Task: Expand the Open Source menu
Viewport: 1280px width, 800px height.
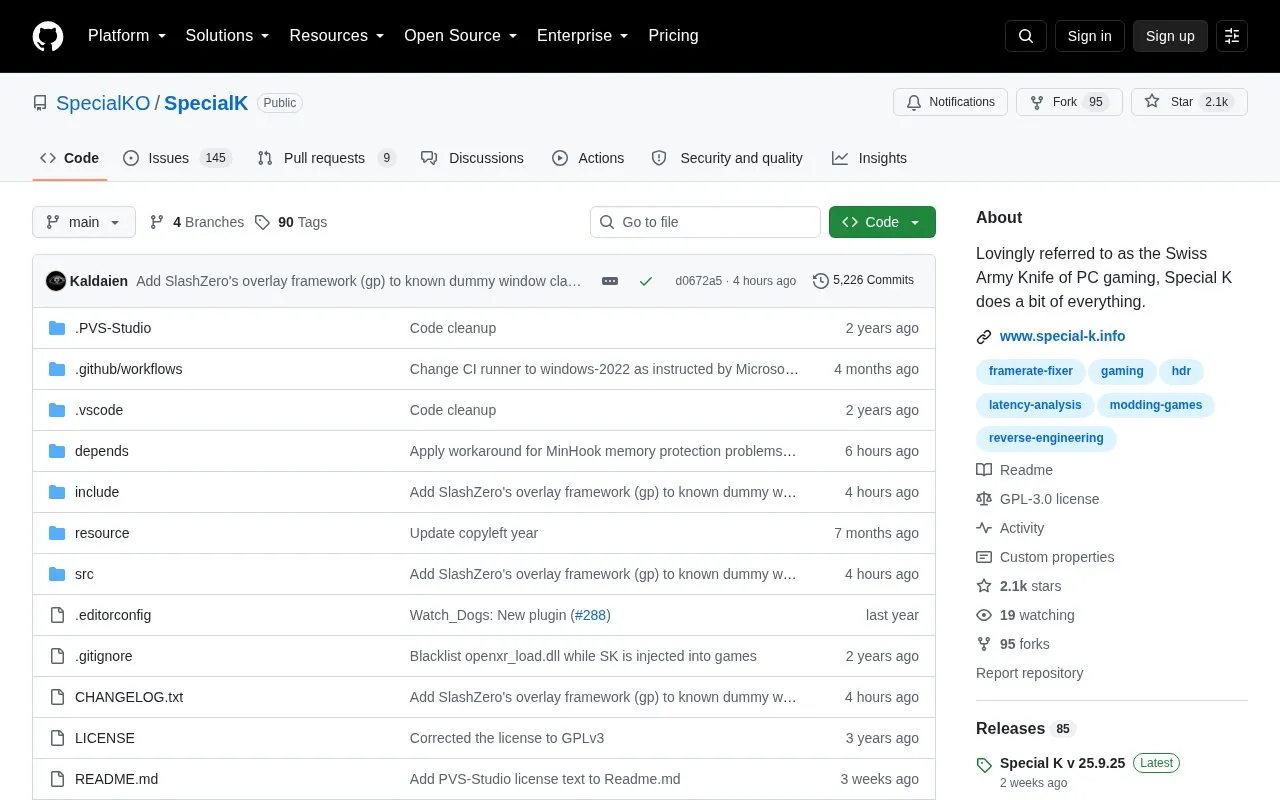Action: [x=460, y=36]
